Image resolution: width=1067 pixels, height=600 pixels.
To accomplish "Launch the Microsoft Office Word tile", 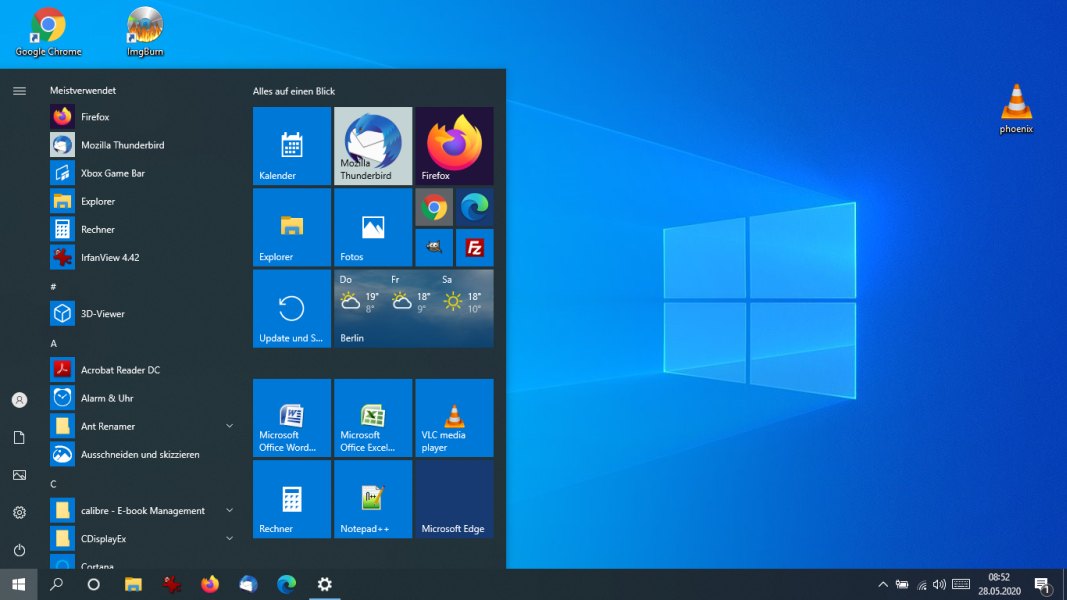I will [292, 418].
